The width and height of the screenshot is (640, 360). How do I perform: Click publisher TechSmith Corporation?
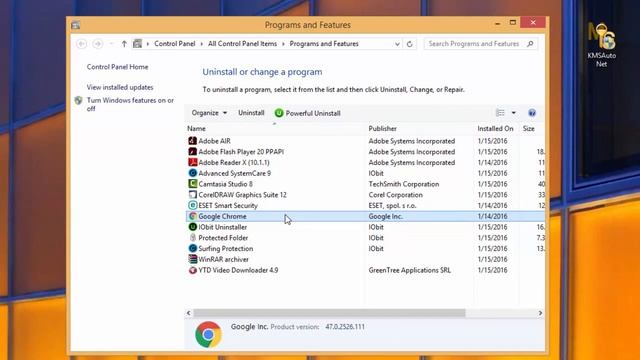coord(404,184)
